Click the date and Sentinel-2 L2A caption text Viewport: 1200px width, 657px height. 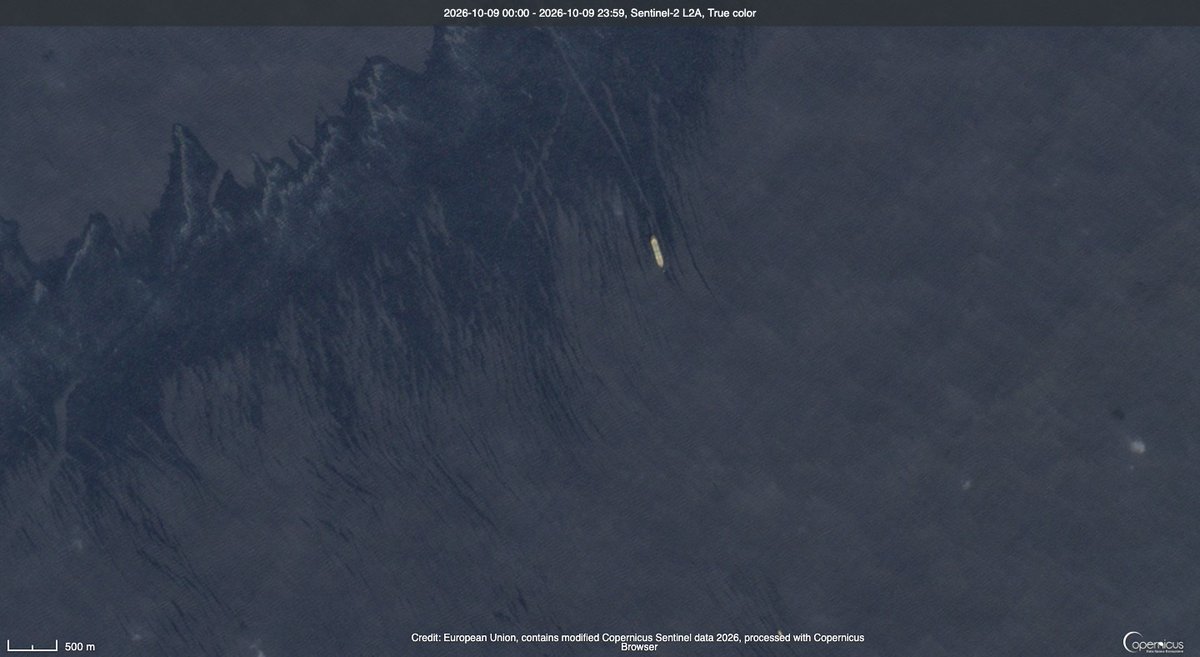click(x=600, y=13)
